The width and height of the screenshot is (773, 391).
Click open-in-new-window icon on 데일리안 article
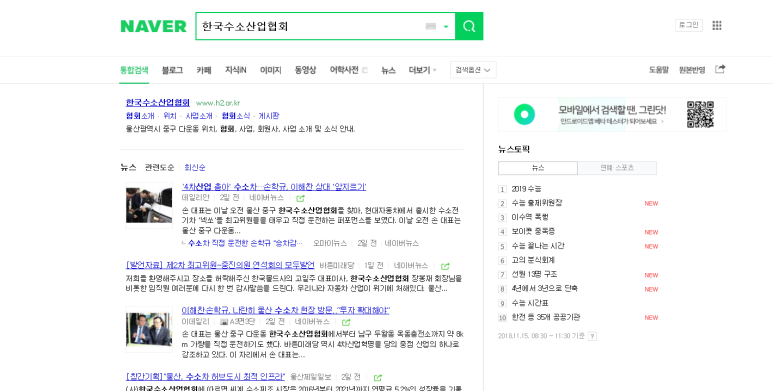click(300, 198)
